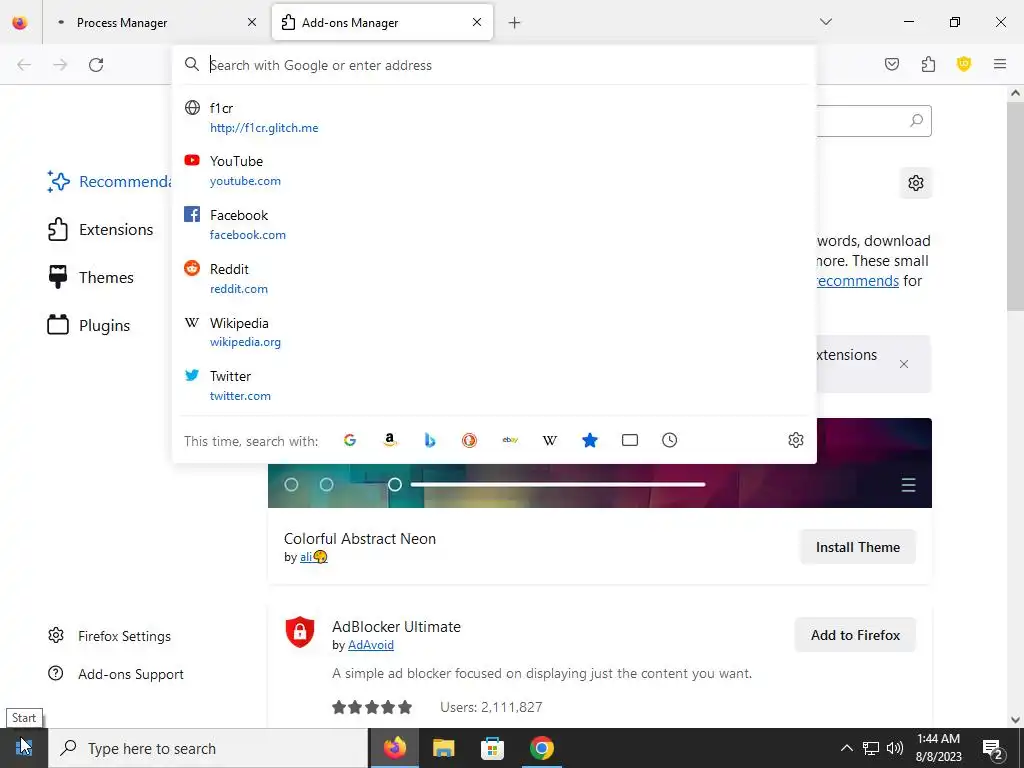
Task: Open the network icon in system tray
Action: point(871,748)
